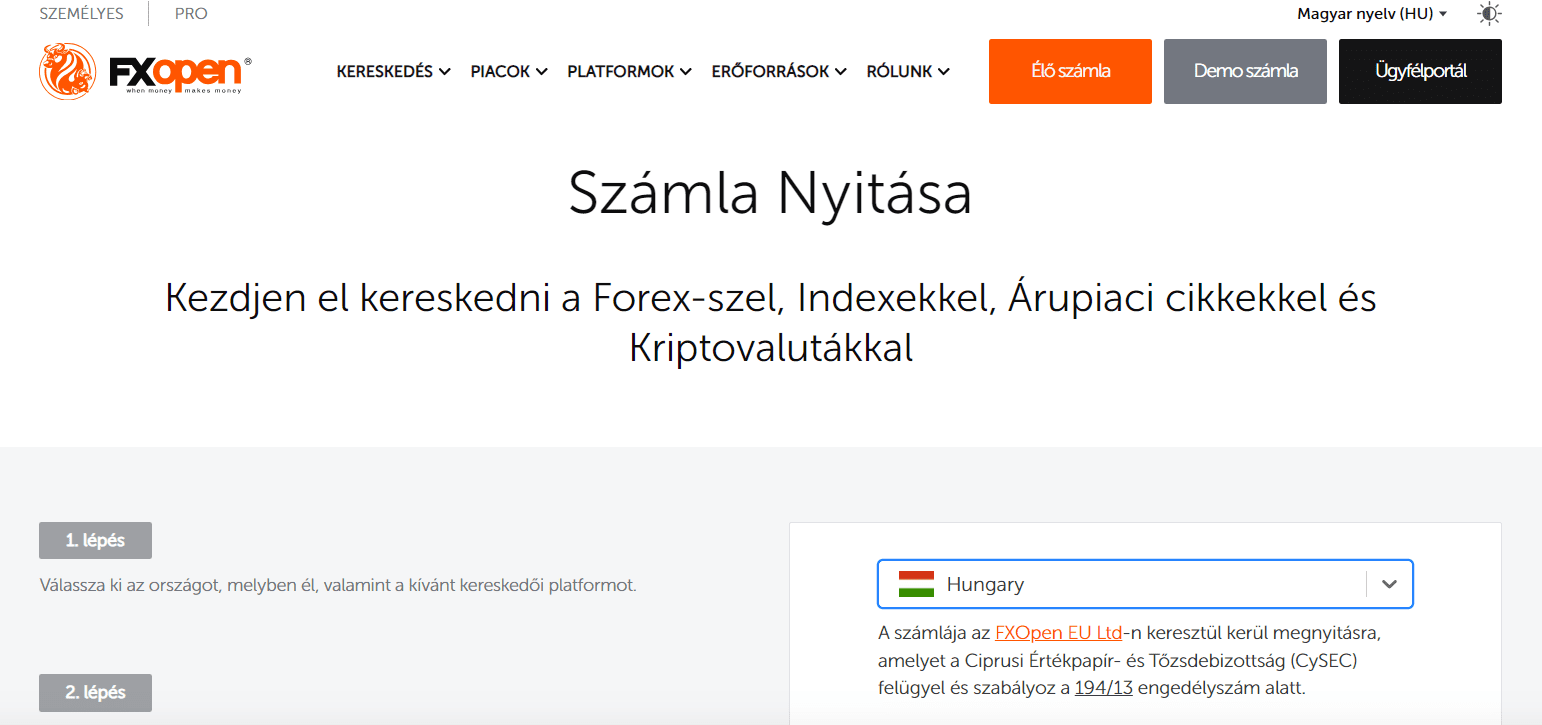Switch to the PRO tab

point(191,14)
